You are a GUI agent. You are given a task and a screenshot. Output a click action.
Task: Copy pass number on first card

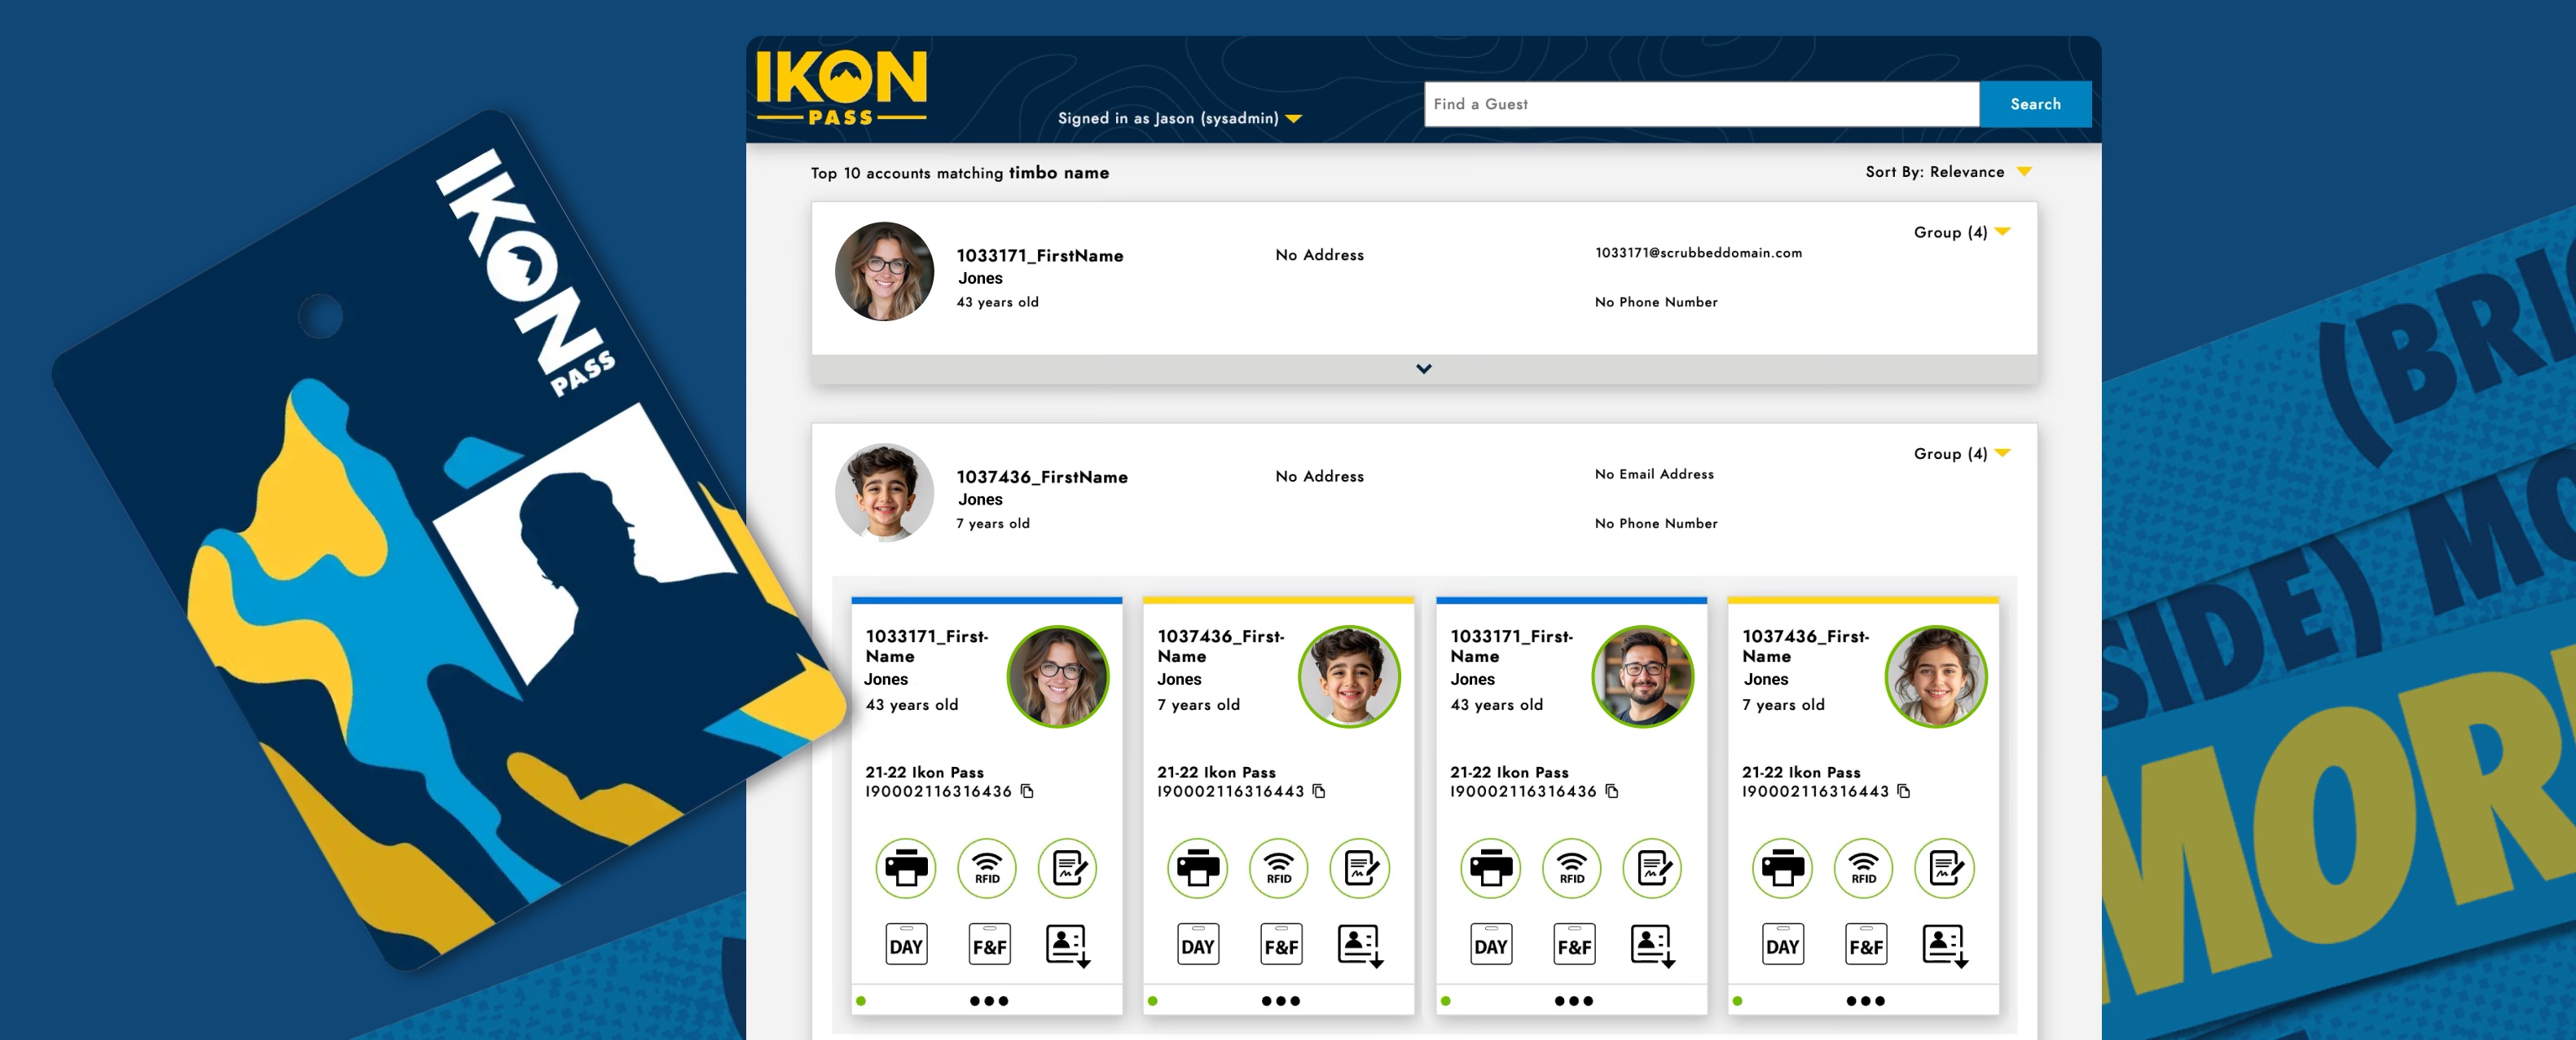pyautogui.click(x=1027, y=791)
